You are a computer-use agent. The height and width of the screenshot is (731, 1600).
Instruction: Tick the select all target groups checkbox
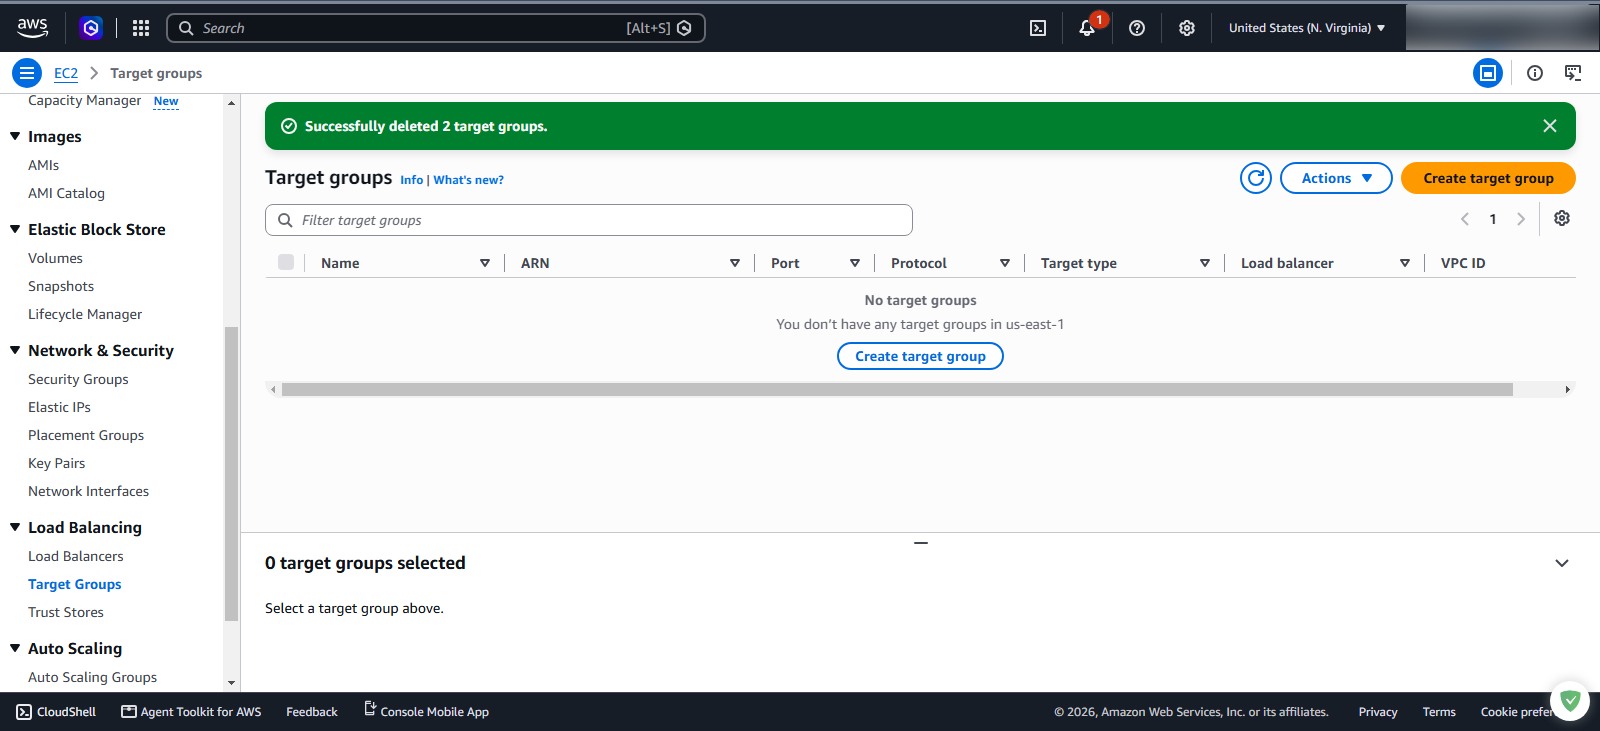click(286, 262)
